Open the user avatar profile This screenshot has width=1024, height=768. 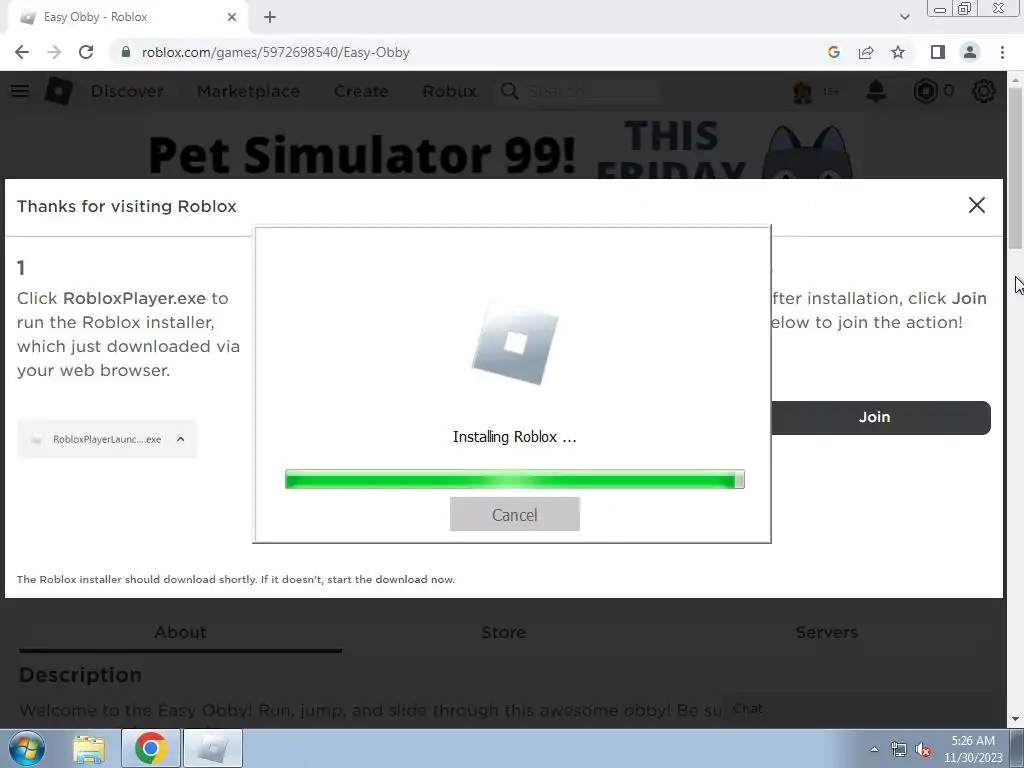pos(803,91)
